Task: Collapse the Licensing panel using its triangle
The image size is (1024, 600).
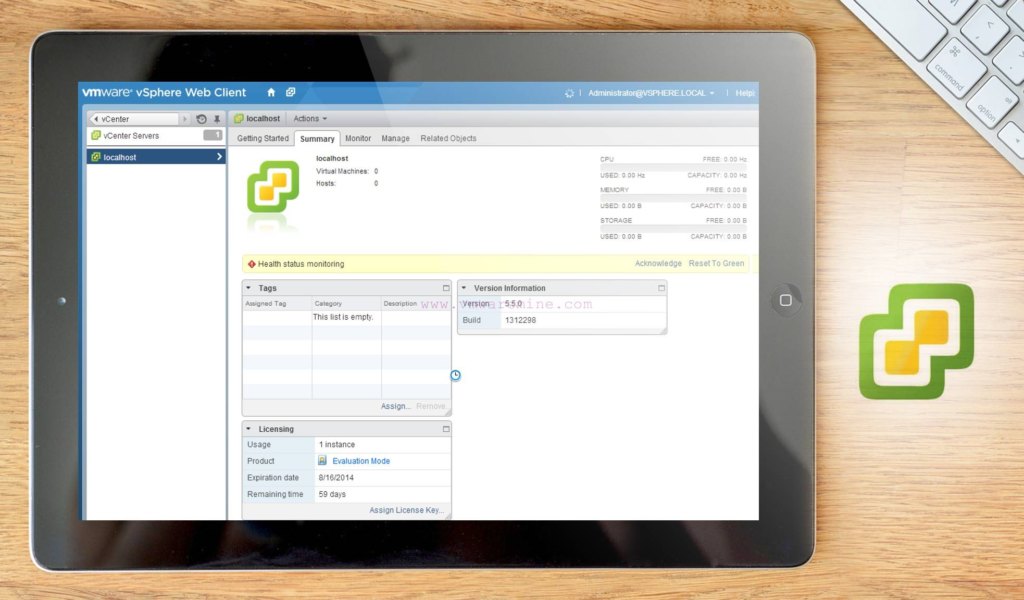Action: click(247, 428)
